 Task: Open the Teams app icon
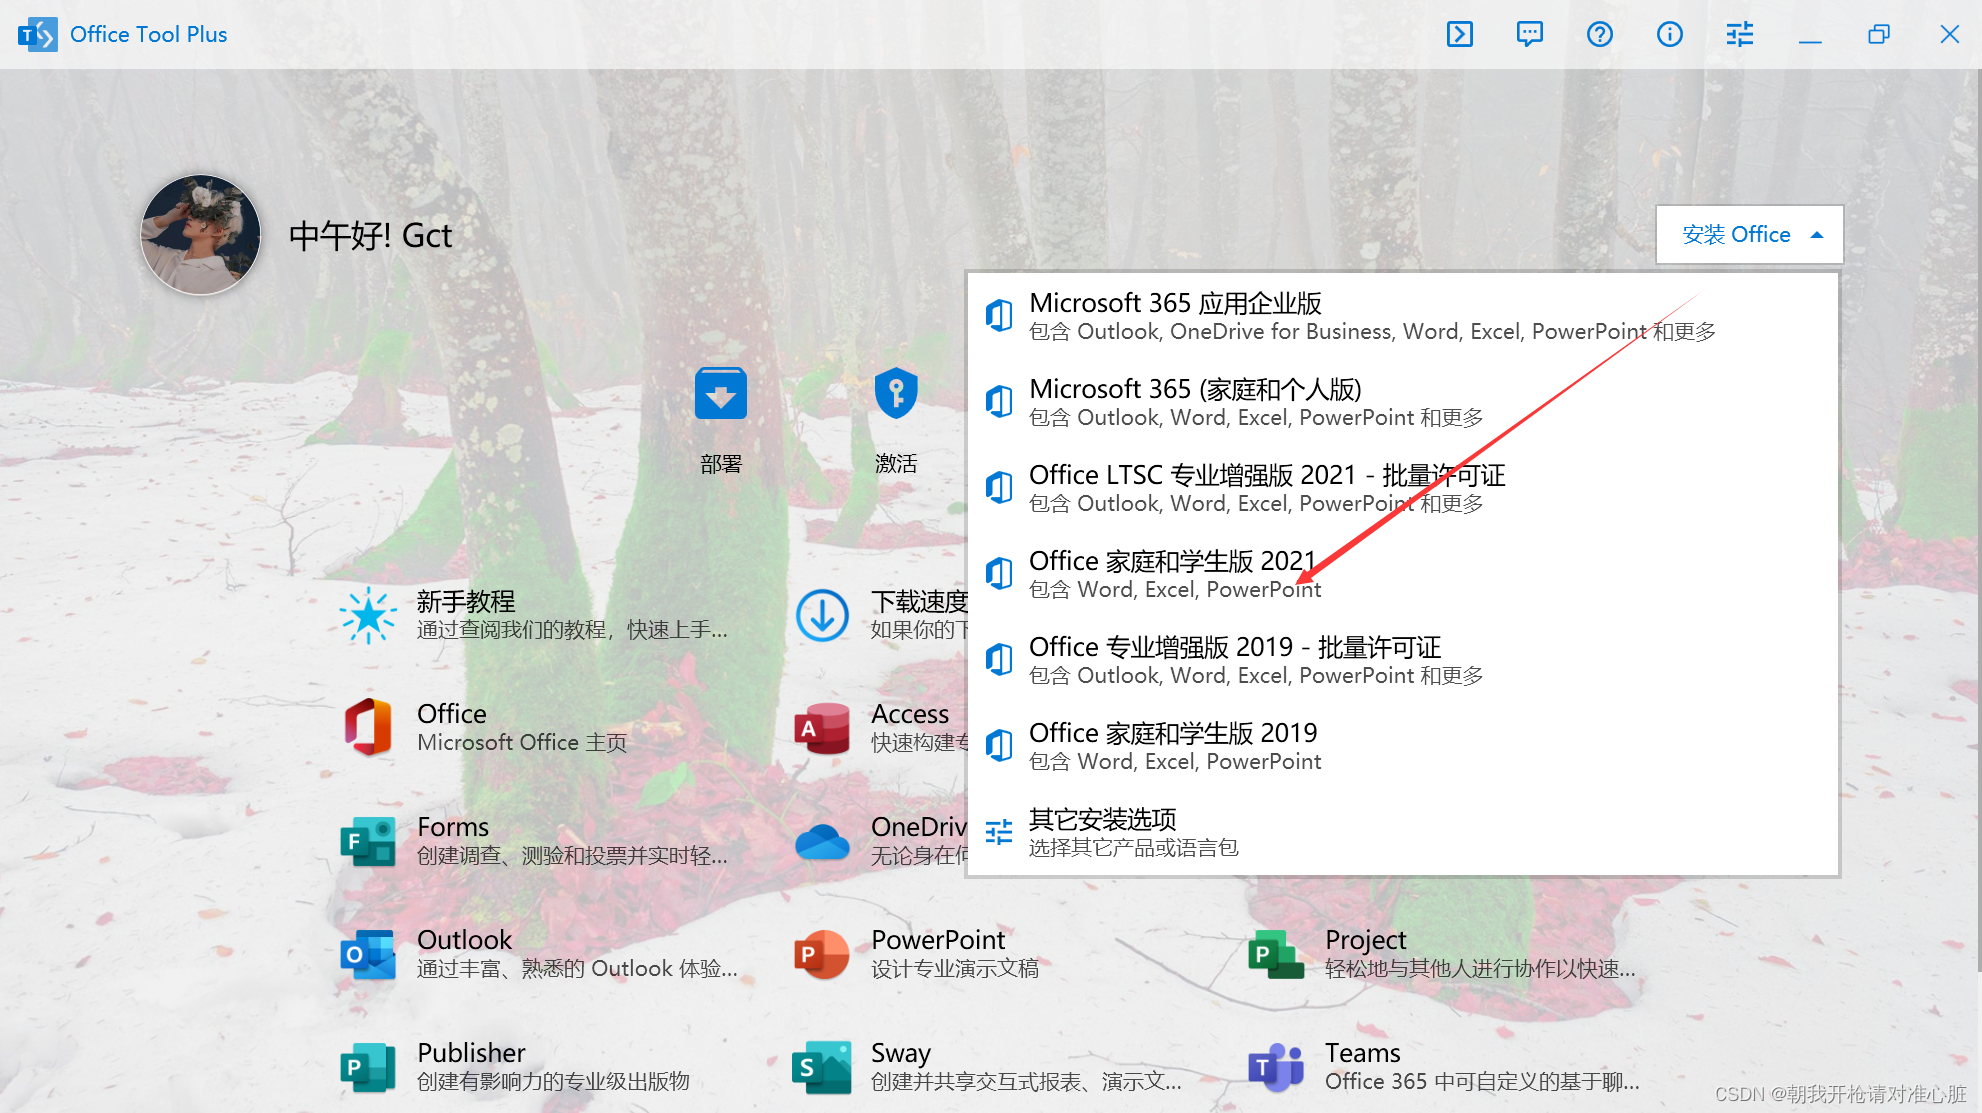click(1276, 1067)
